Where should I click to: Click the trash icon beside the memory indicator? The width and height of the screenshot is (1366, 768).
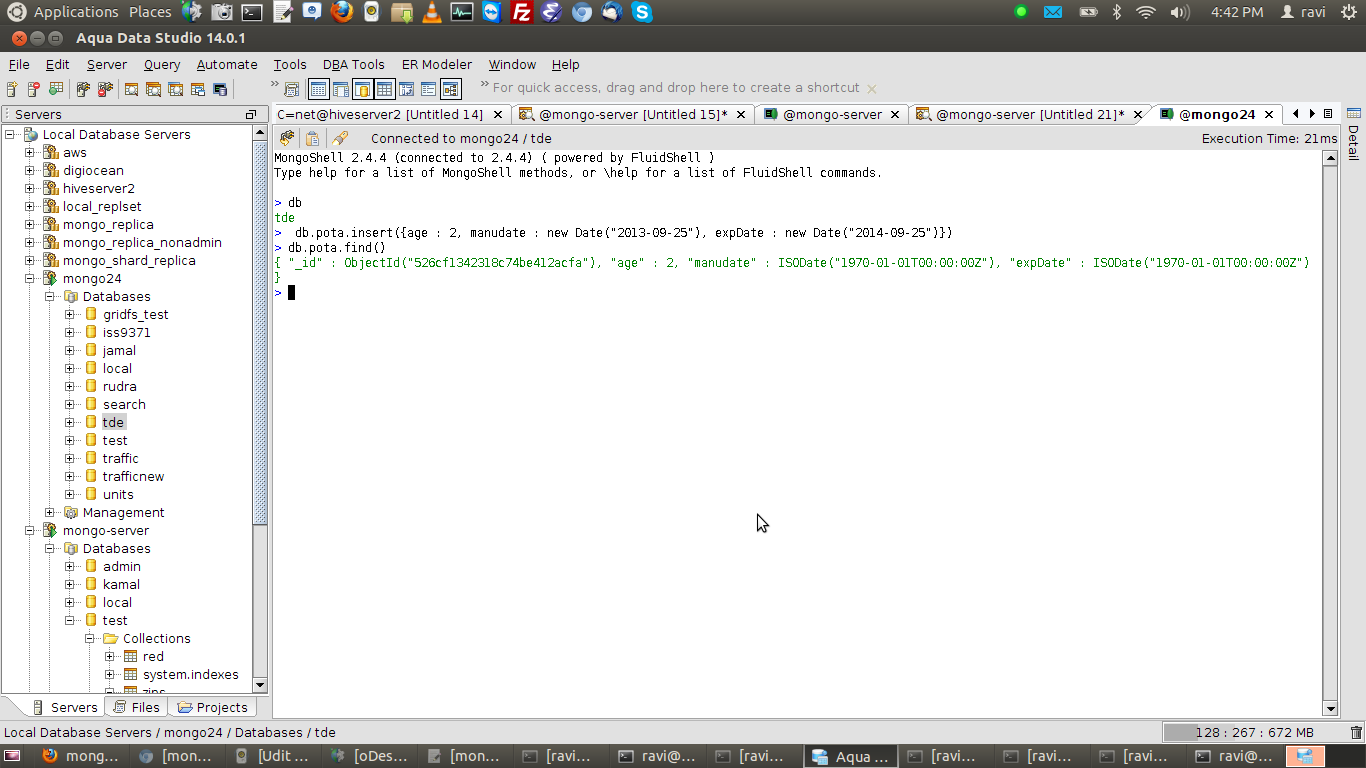(x=1356, y=733)
